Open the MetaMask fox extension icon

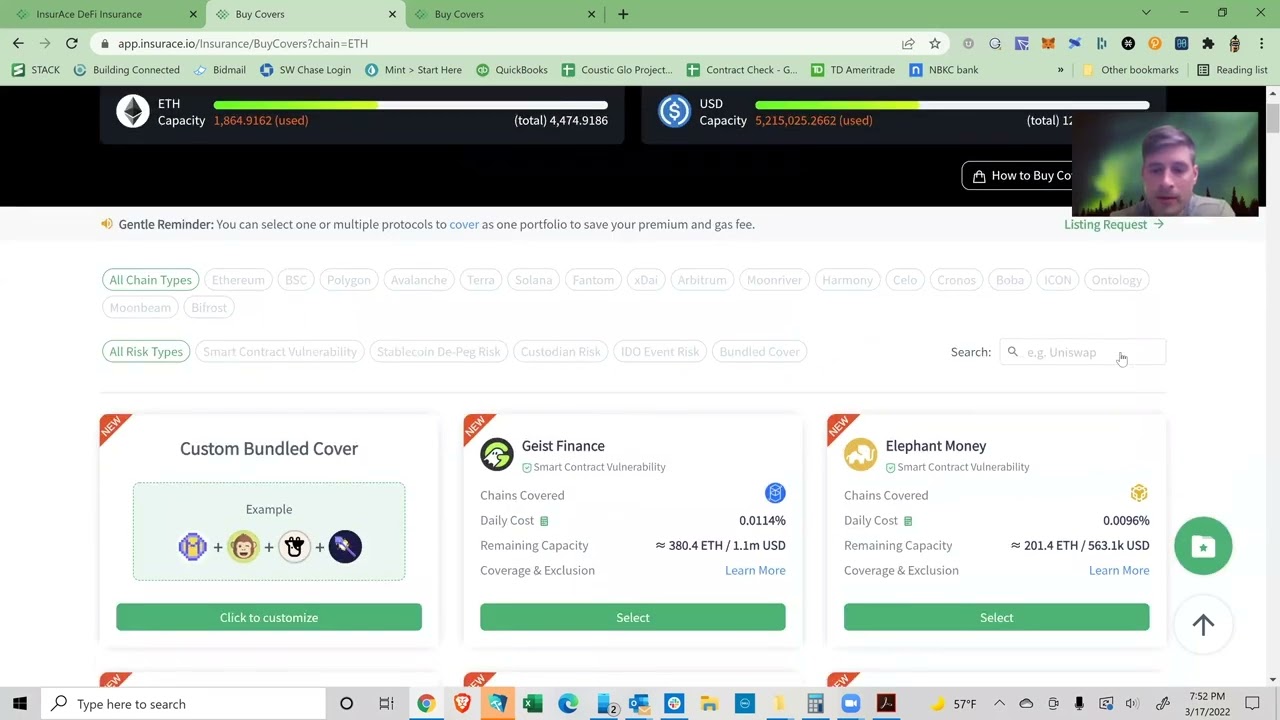coord(1048,43)
